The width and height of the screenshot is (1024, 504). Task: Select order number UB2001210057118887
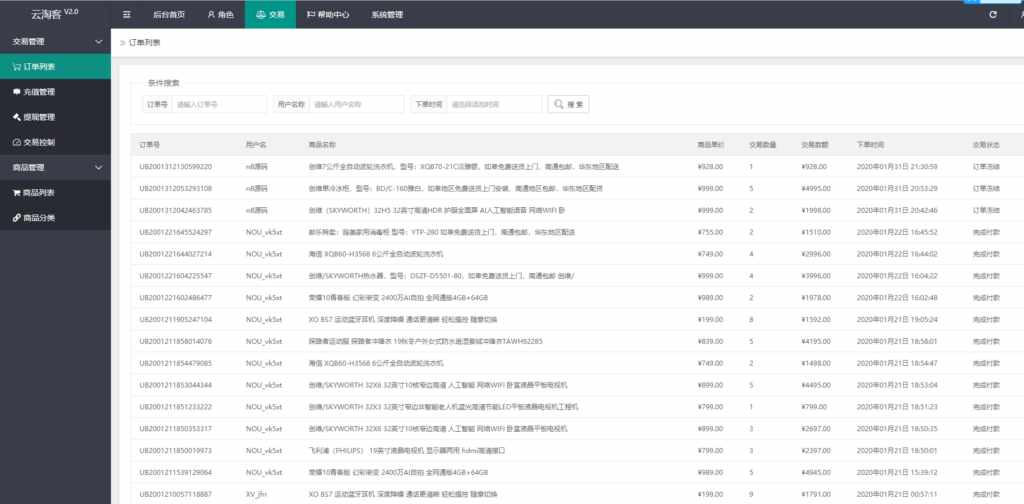[x=175, y=494]
